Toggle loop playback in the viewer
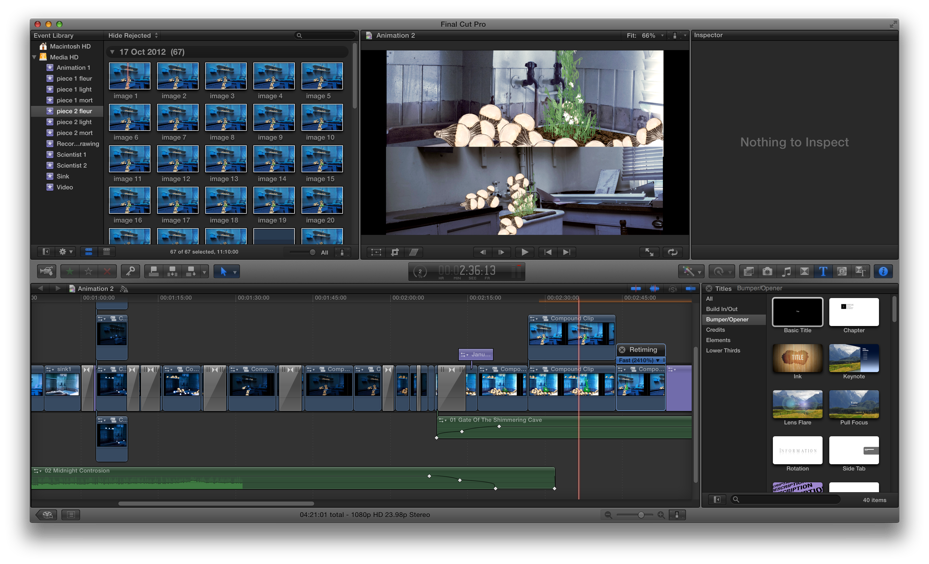The image size is (929, 564). click(x=672, y=252)
